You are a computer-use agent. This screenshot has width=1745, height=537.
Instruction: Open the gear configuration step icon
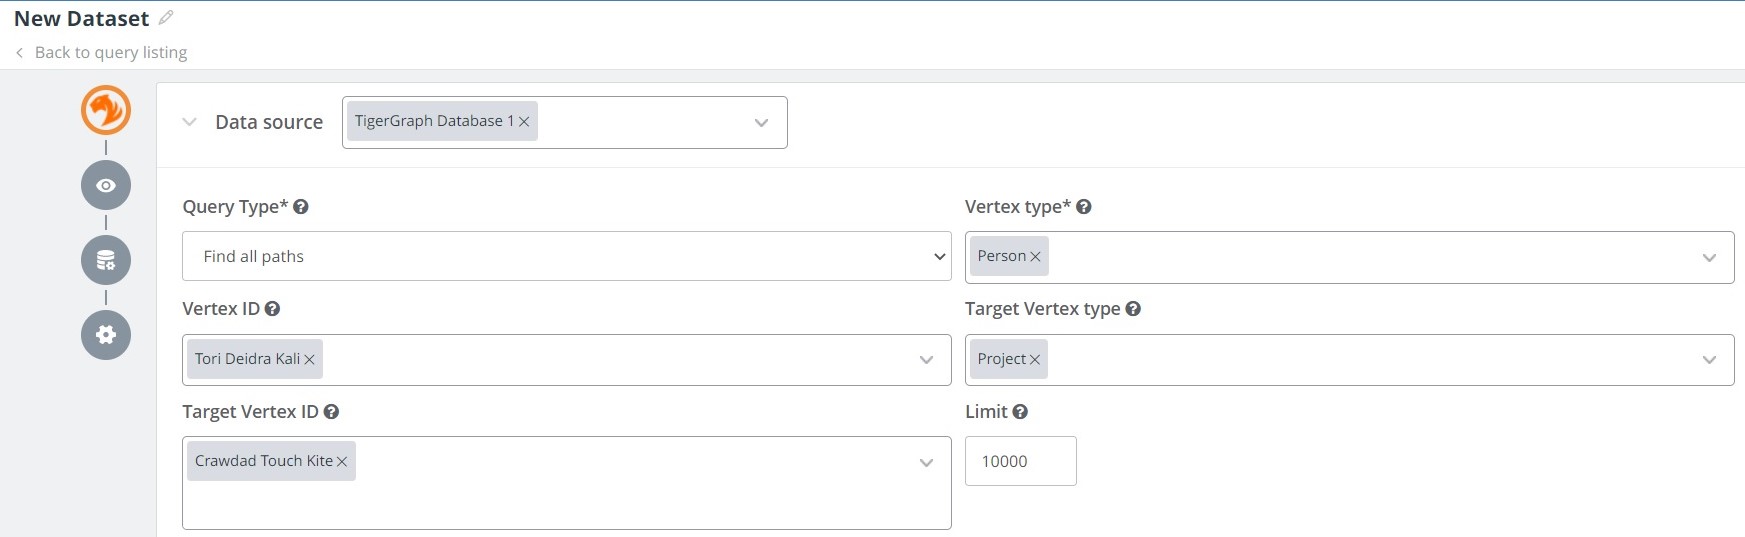(x=106, y=335)
